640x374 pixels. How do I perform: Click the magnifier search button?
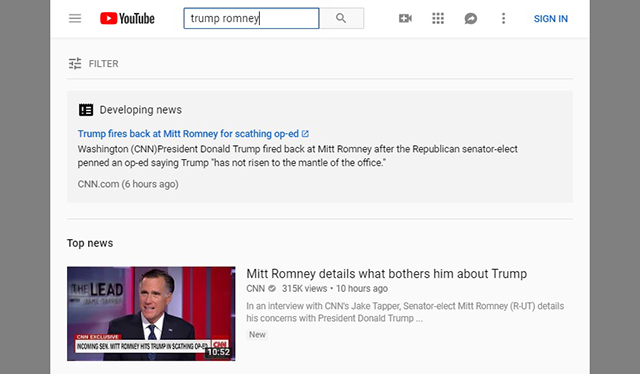point(342,18)
